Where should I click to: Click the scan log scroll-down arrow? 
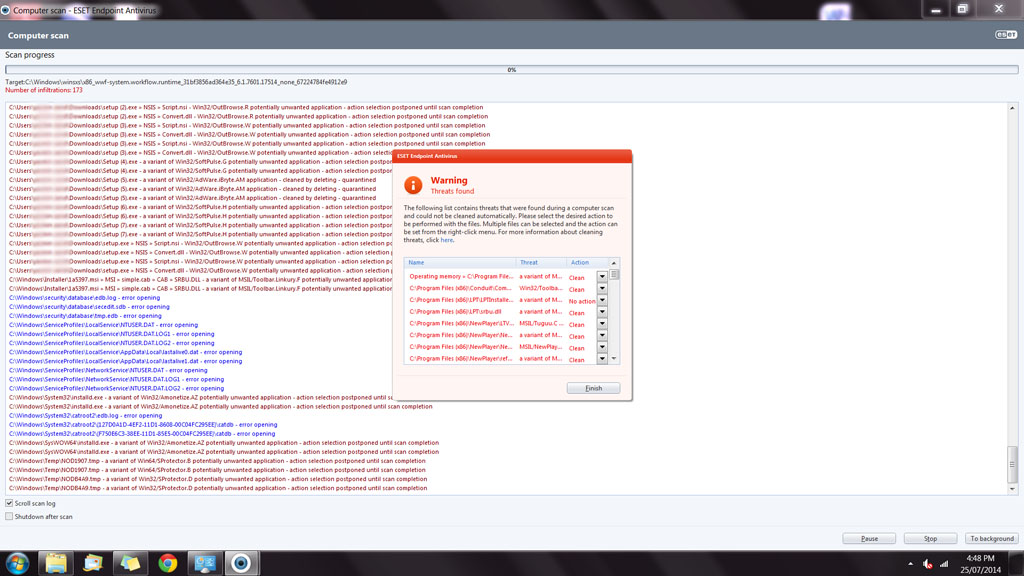(x=1012, y=489)
